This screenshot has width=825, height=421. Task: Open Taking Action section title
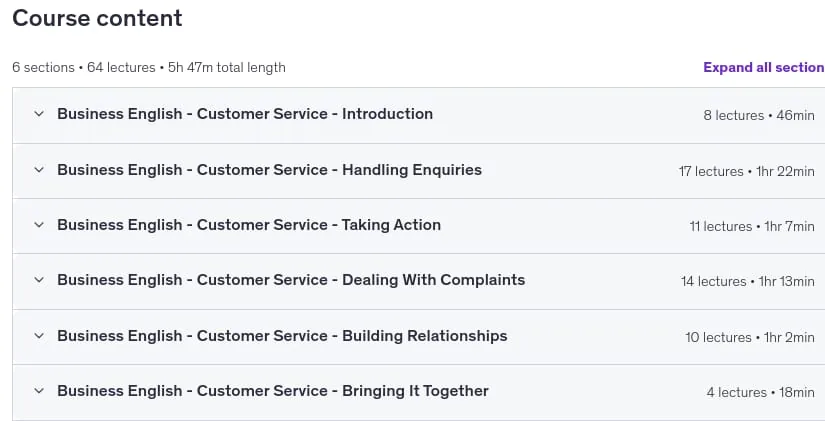249,225
